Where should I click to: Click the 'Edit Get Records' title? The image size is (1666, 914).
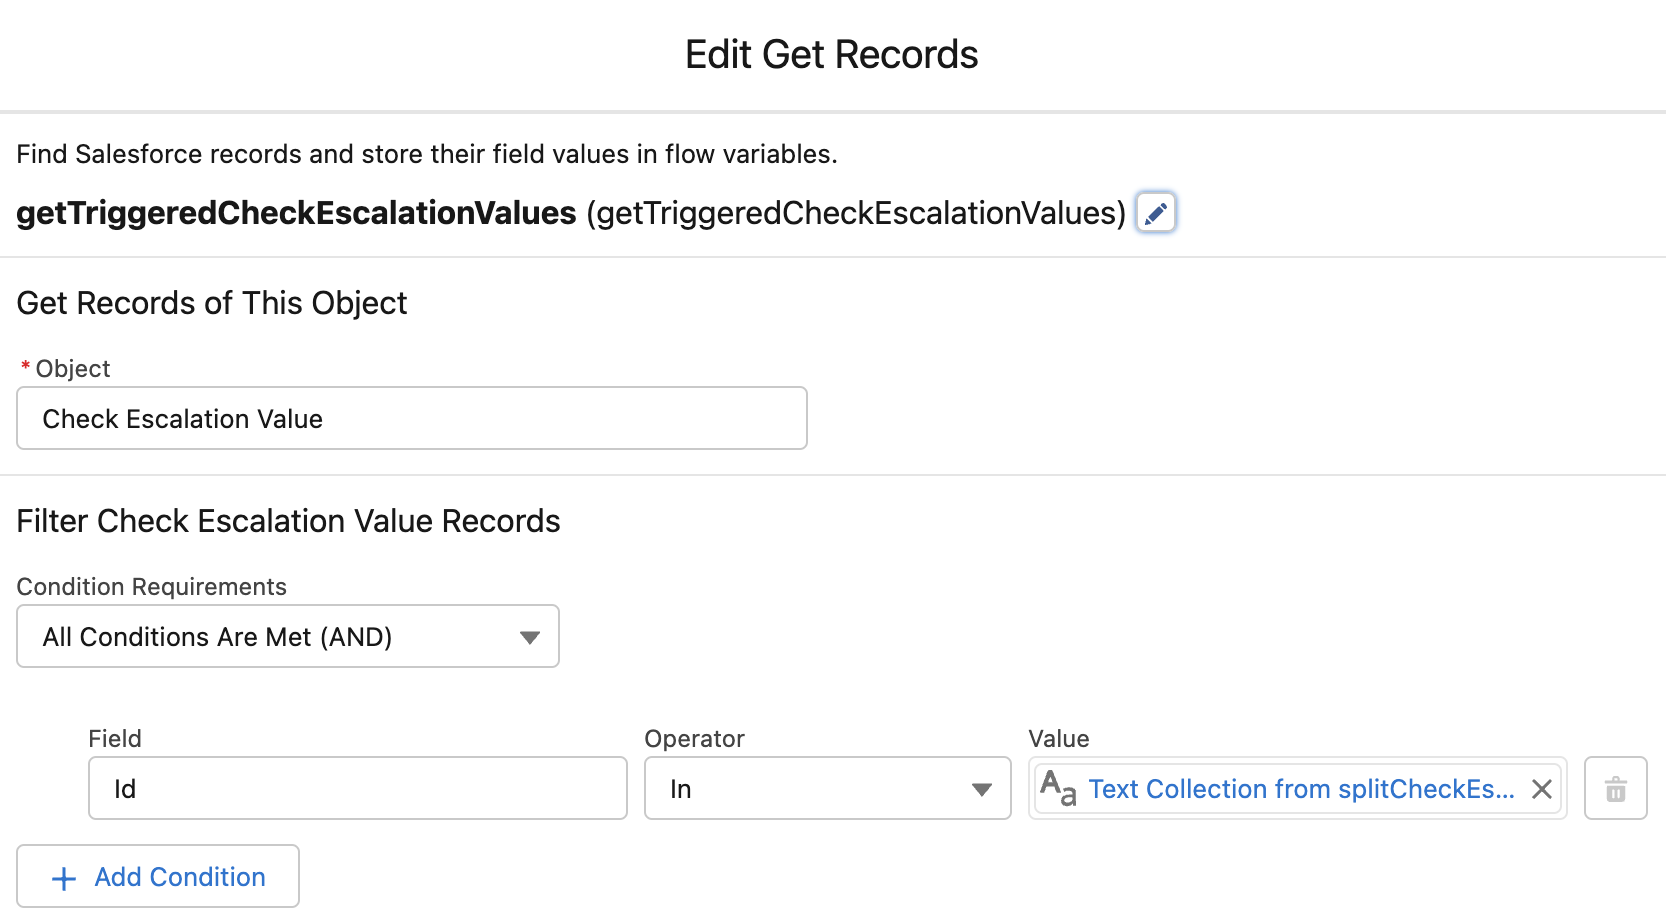pos(831,55)
